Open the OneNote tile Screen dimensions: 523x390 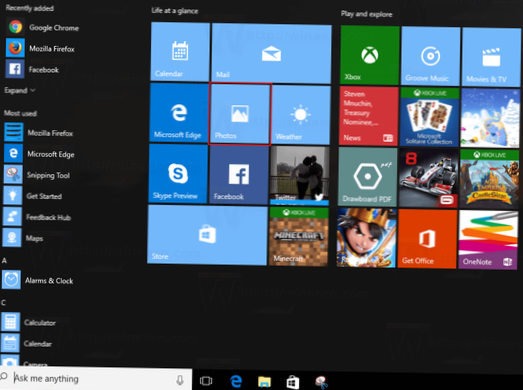[488, 240]
